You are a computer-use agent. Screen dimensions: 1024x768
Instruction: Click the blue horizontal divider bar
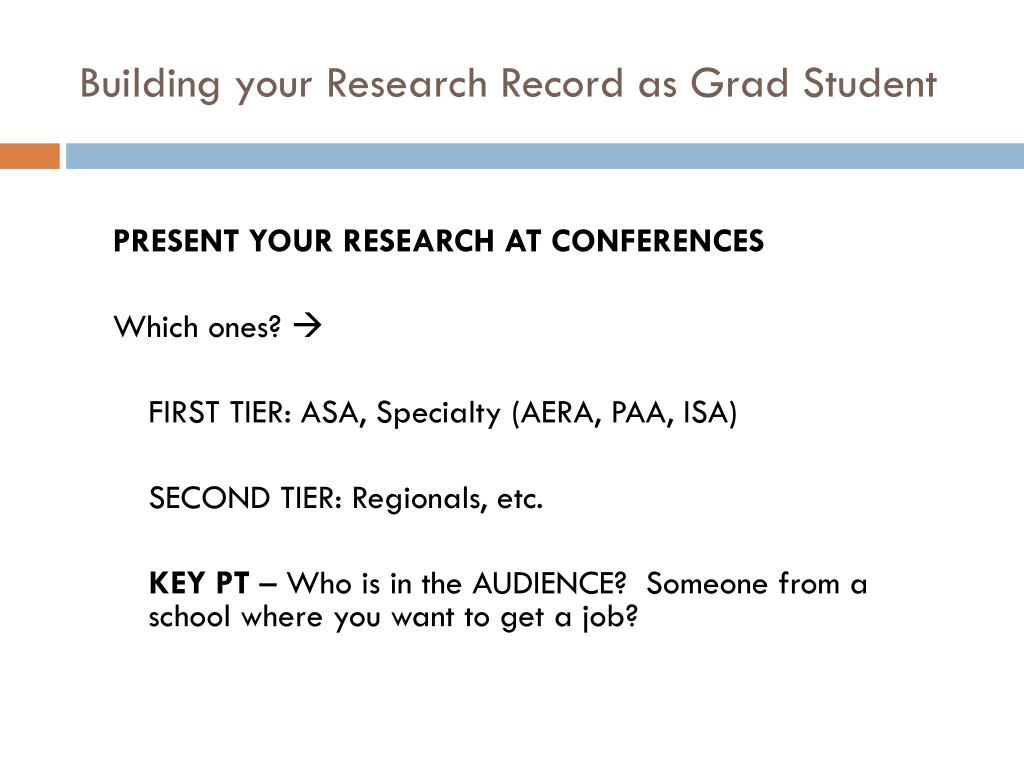[545, 156]
